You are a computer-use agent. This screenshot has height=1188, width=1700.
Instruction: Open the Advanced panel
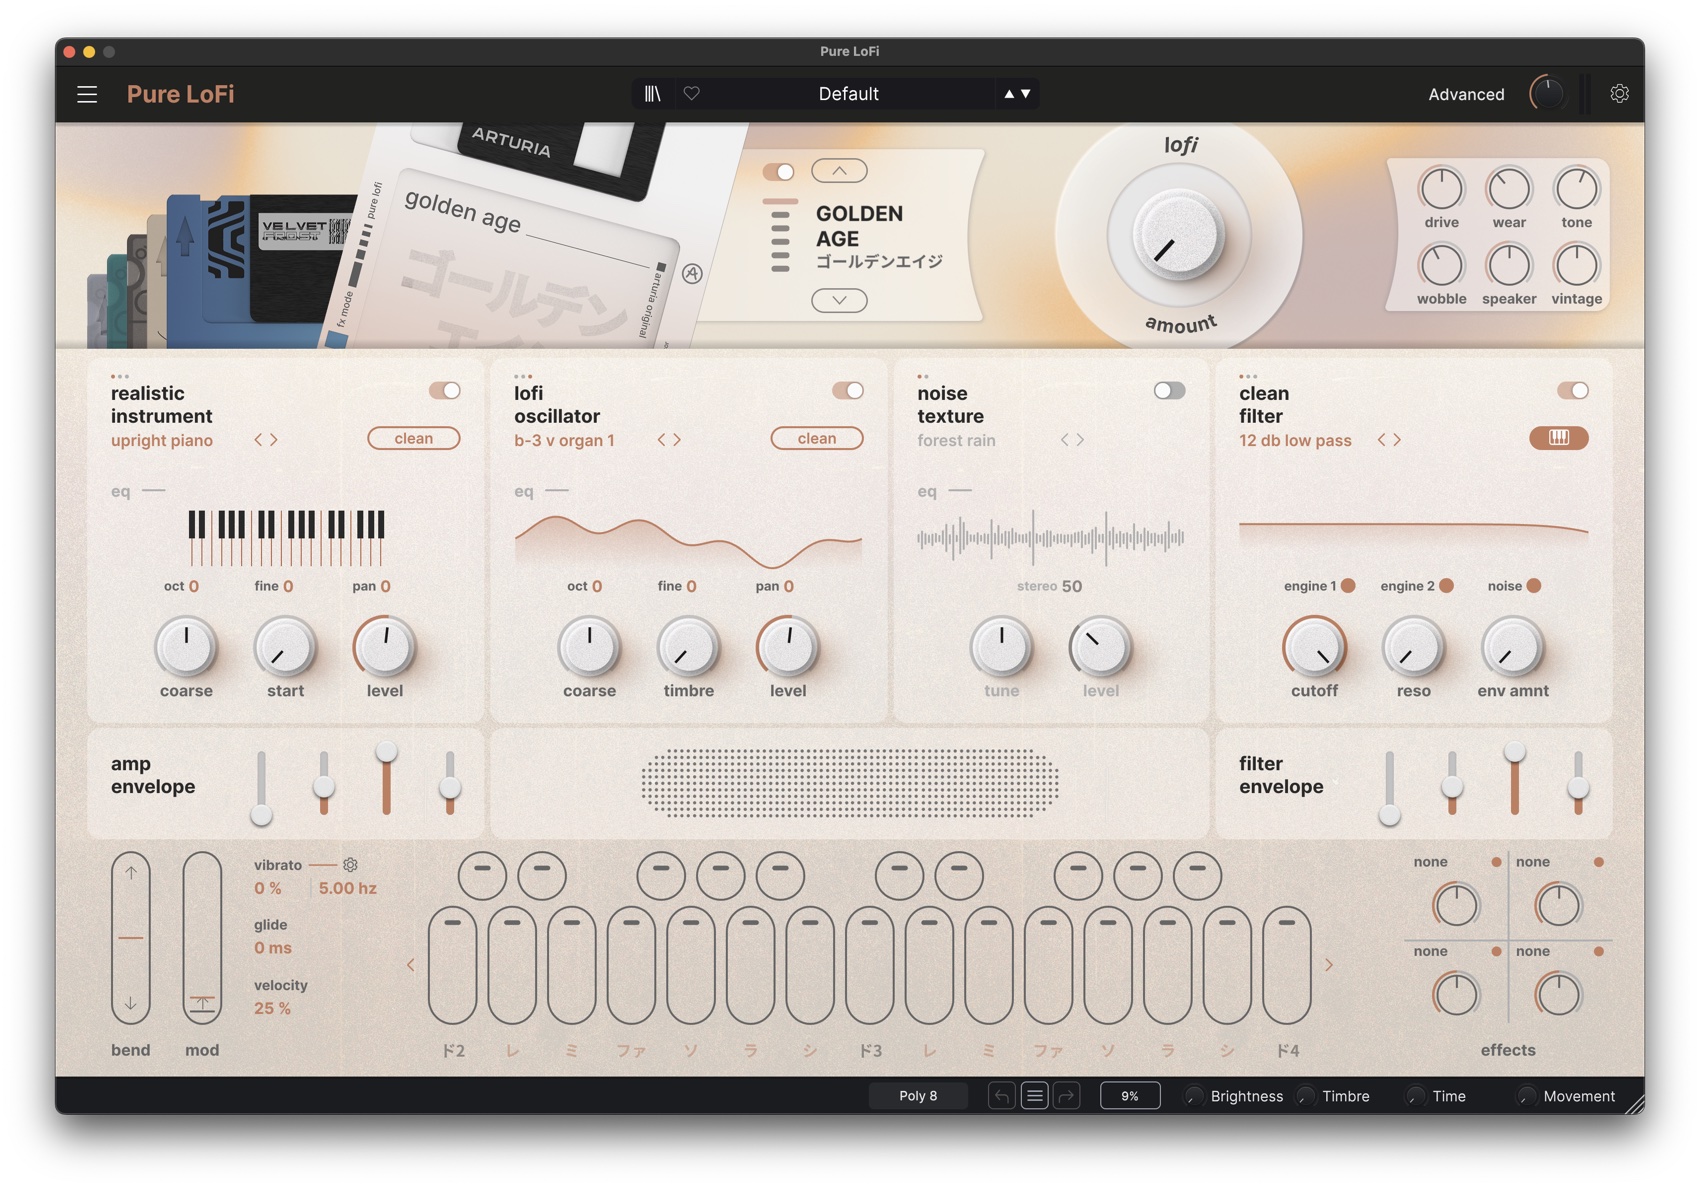[1466, 94]
